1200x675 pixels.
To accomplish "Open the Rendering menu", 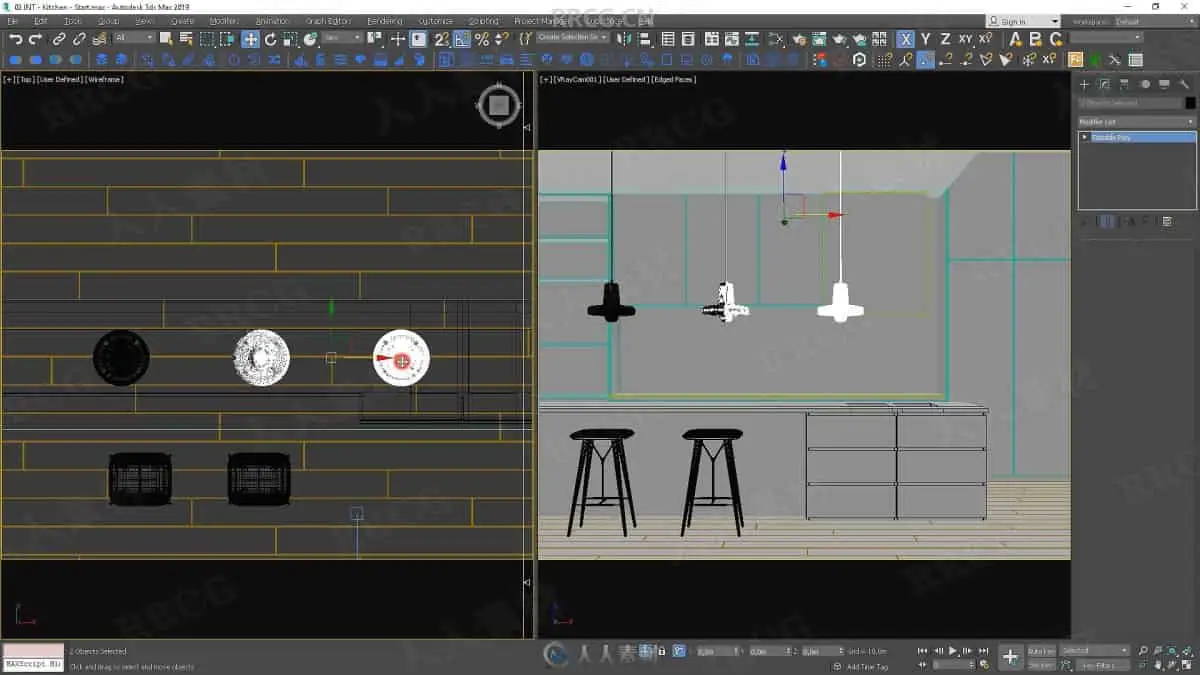I will [384, 21].
